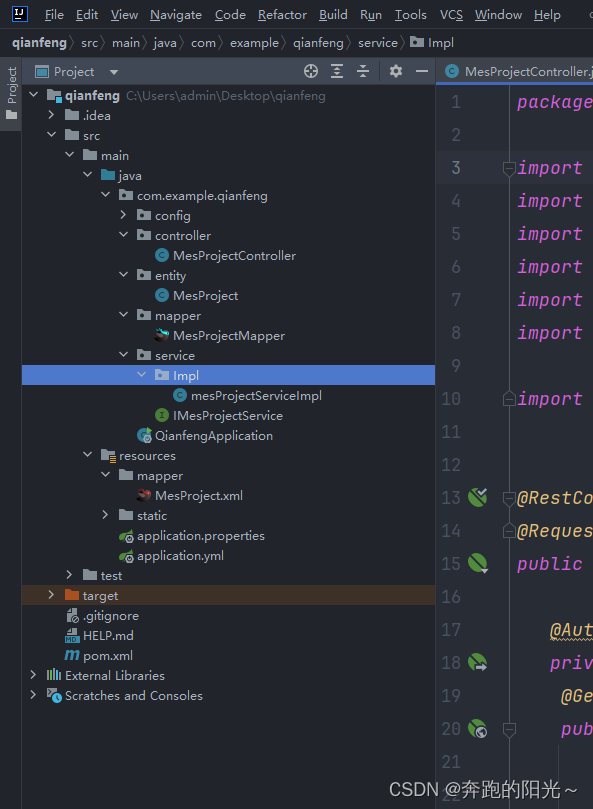Toggle code fold marker on line 13

(x=509, y=498)
